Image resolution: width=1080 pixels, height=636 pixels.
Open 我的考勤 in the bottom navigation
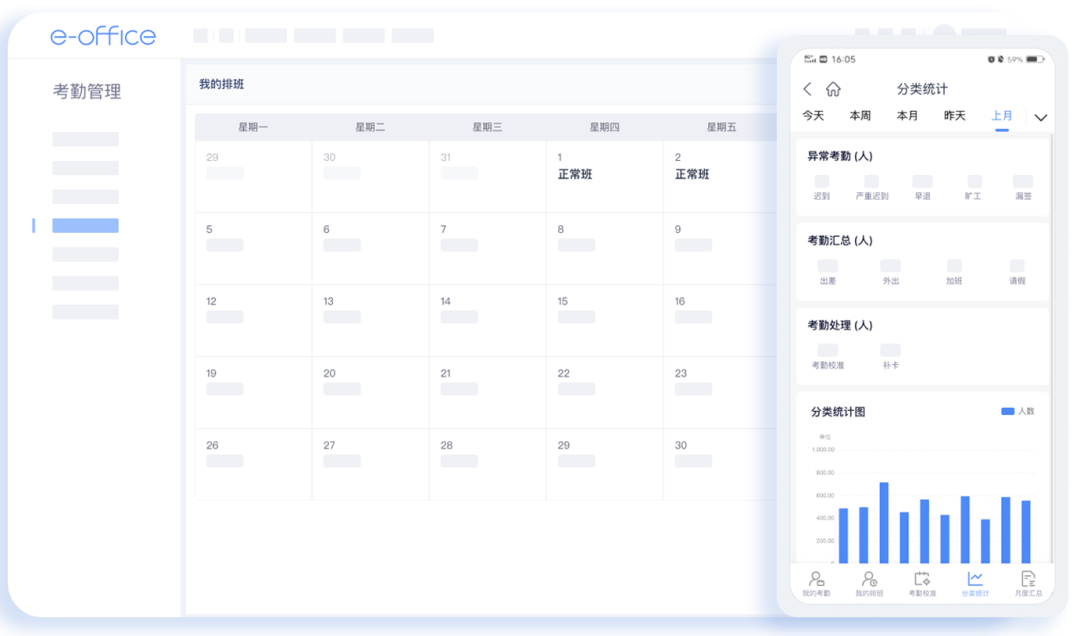point(816,582)
